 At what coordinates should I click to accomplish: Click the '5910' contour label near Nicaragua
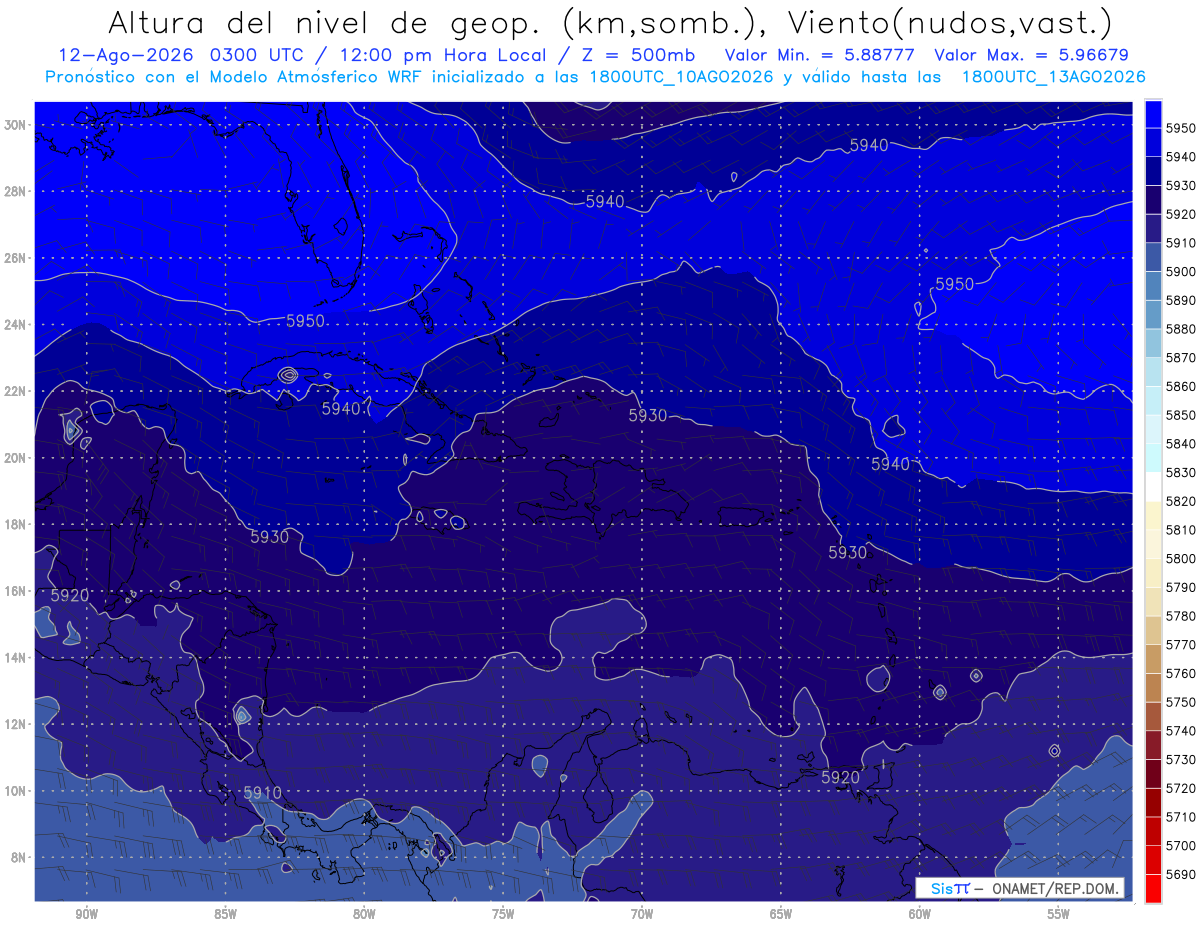coord(263,793)
